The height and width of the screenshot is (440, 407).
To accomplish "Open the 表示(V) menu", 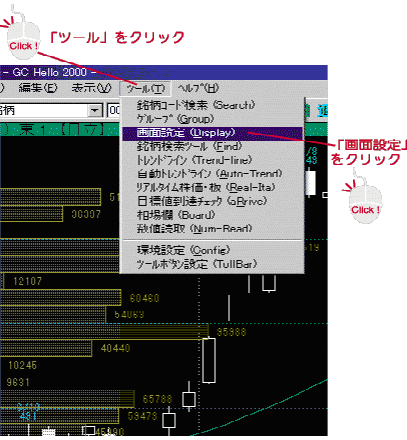I will 91,88.
